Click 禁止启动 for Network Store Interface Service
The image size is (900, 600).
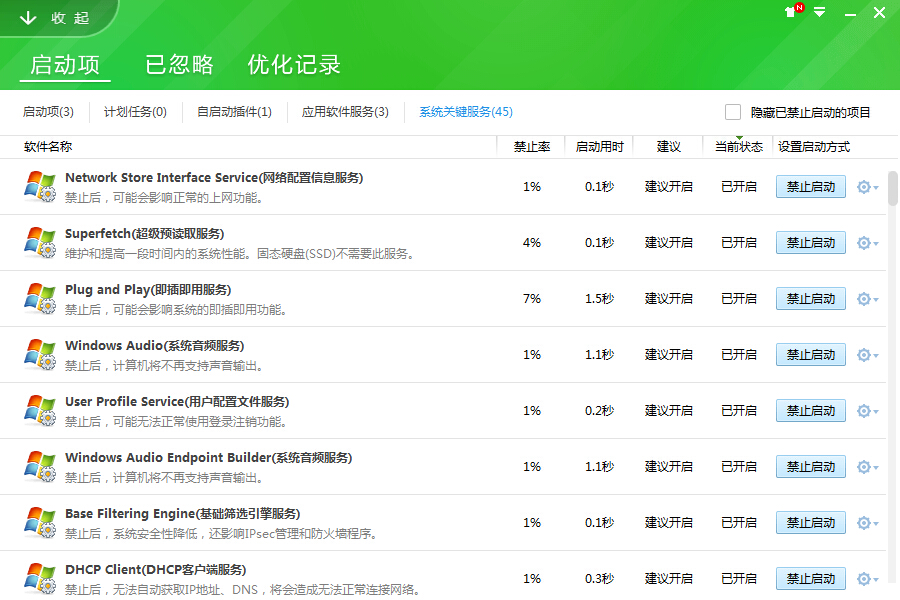[810, 187]
